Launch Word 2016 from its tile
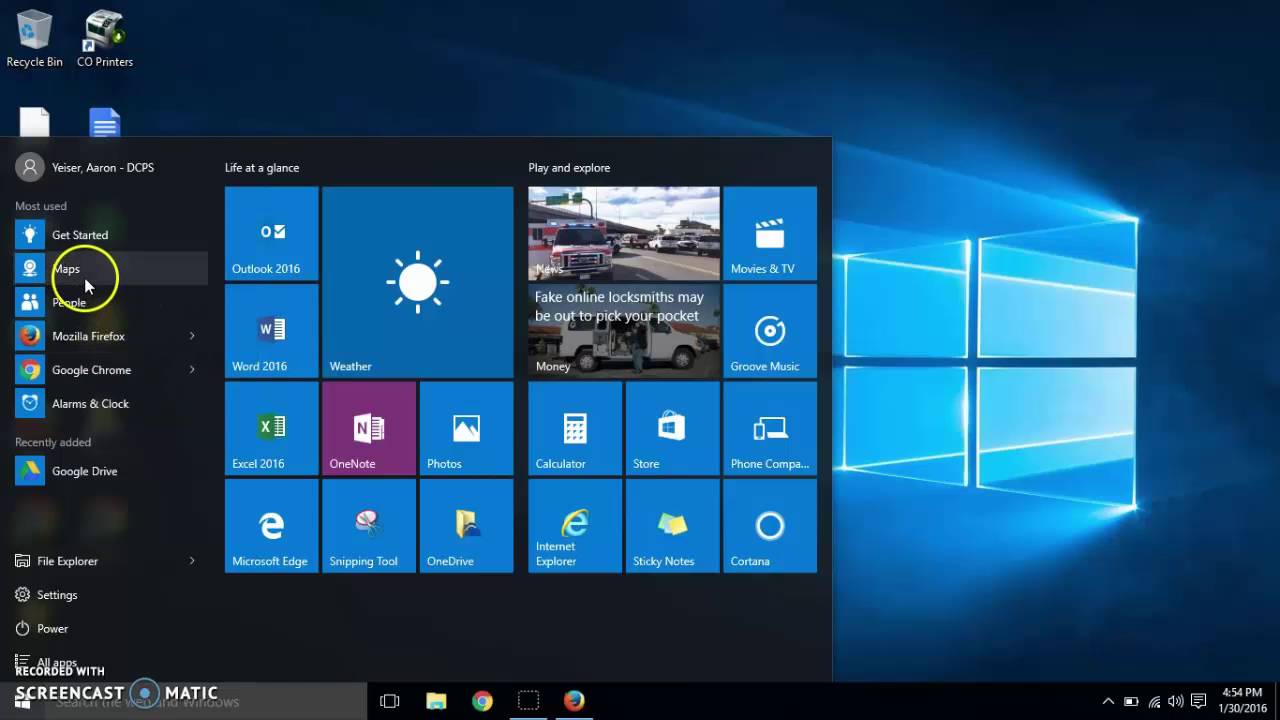This screenshot has width=1280, height=720. click(272, 331)
